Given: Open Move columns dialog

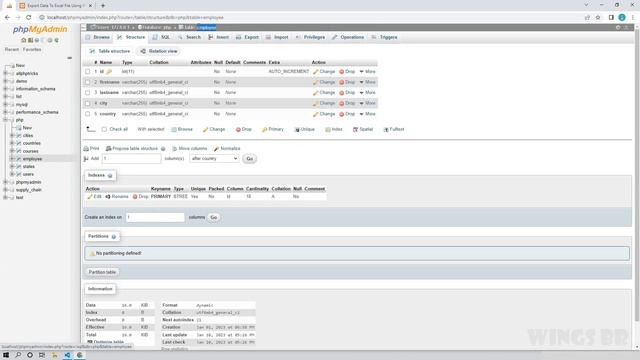Looking at the screenshot, I should point(189,149).
